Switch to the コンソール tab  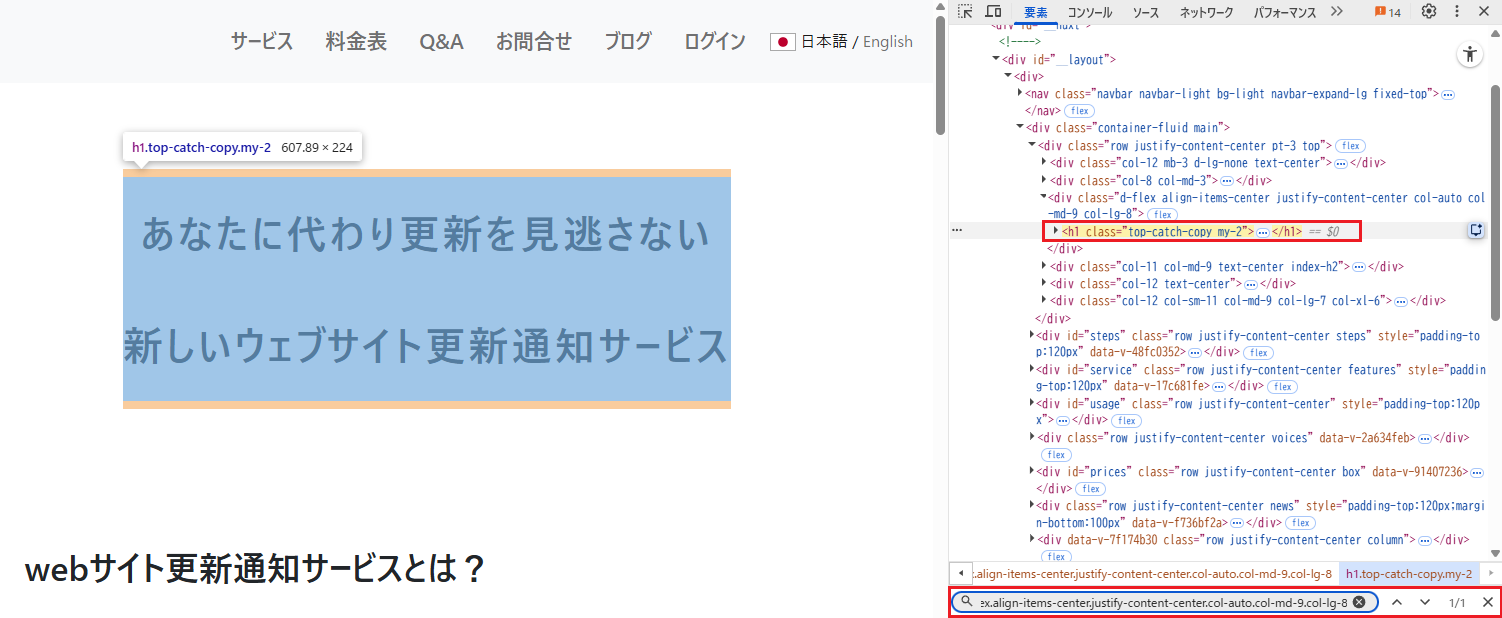pos(1089,13)
